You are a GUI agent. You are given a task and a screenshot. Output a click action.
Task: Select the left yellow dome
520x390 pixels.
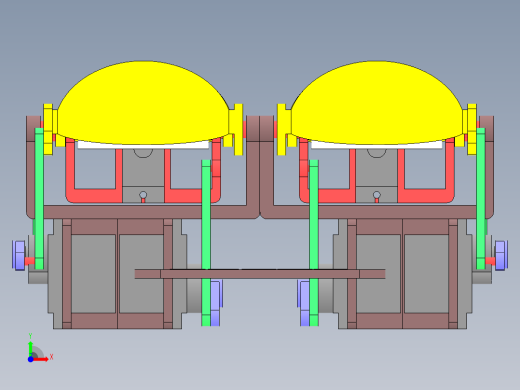[143, 103]
